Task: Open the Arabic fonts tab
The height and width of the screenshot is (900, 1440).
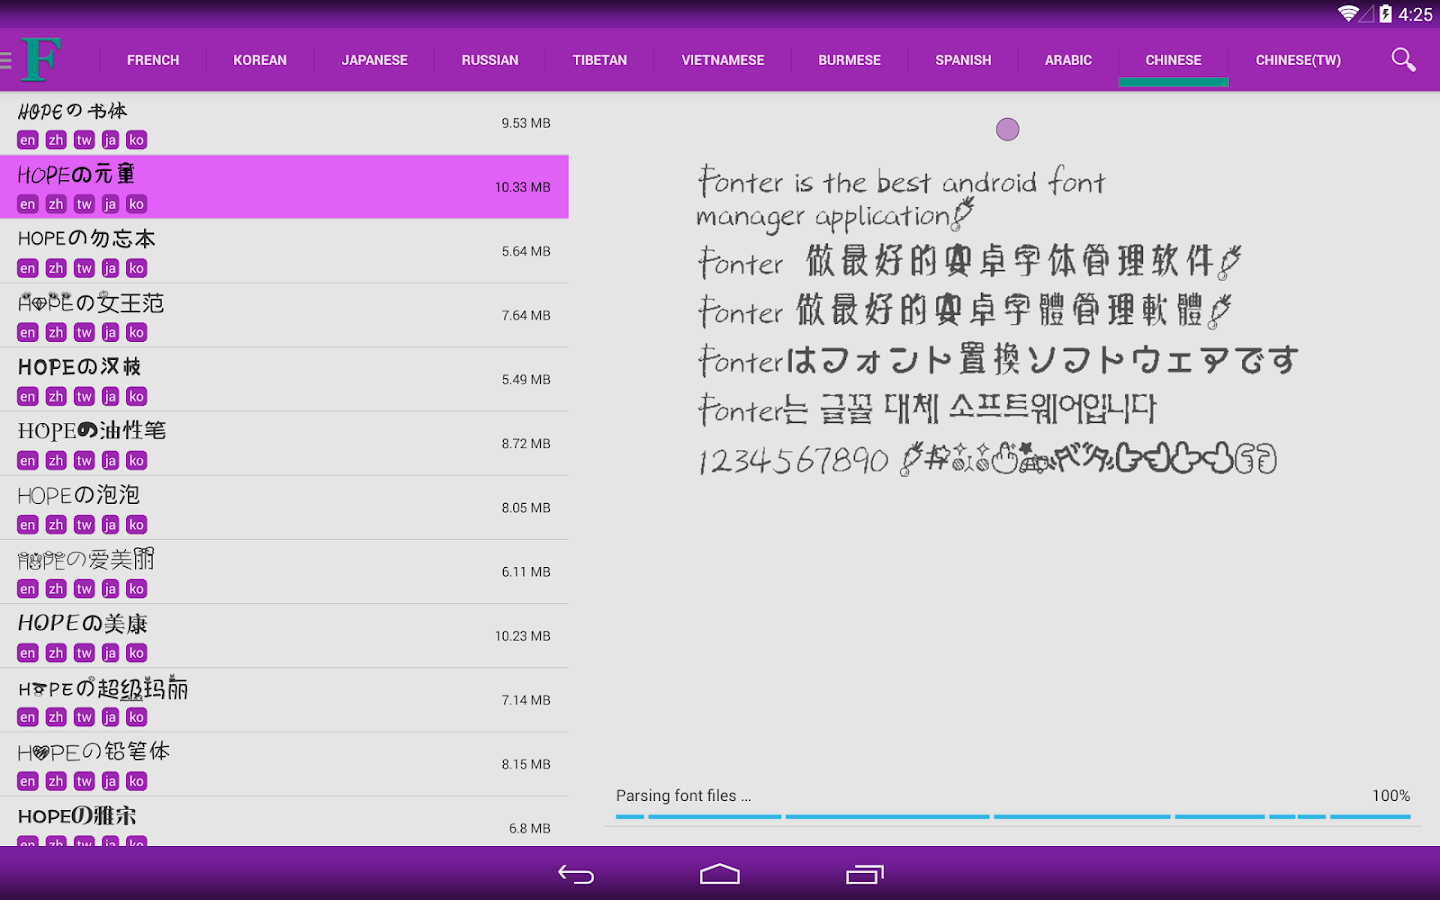Action: tap(1069, 60)
